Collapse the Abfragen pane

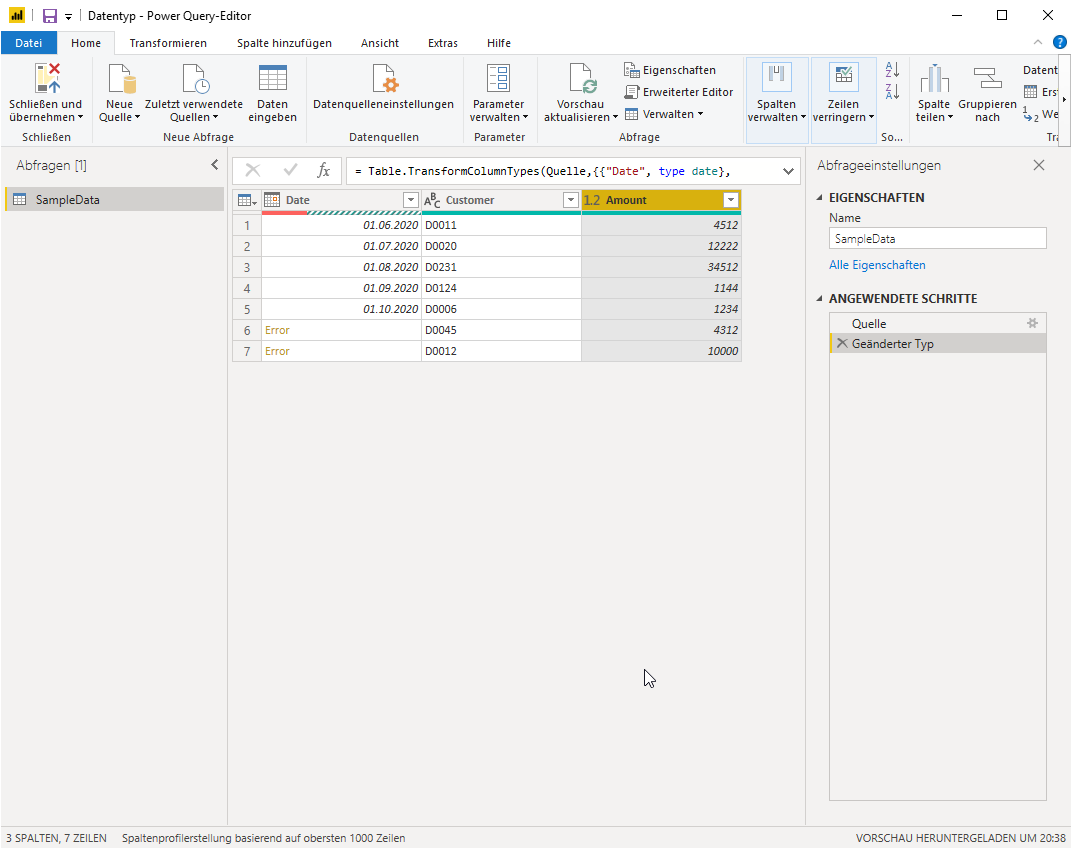[x=215, y=165]
